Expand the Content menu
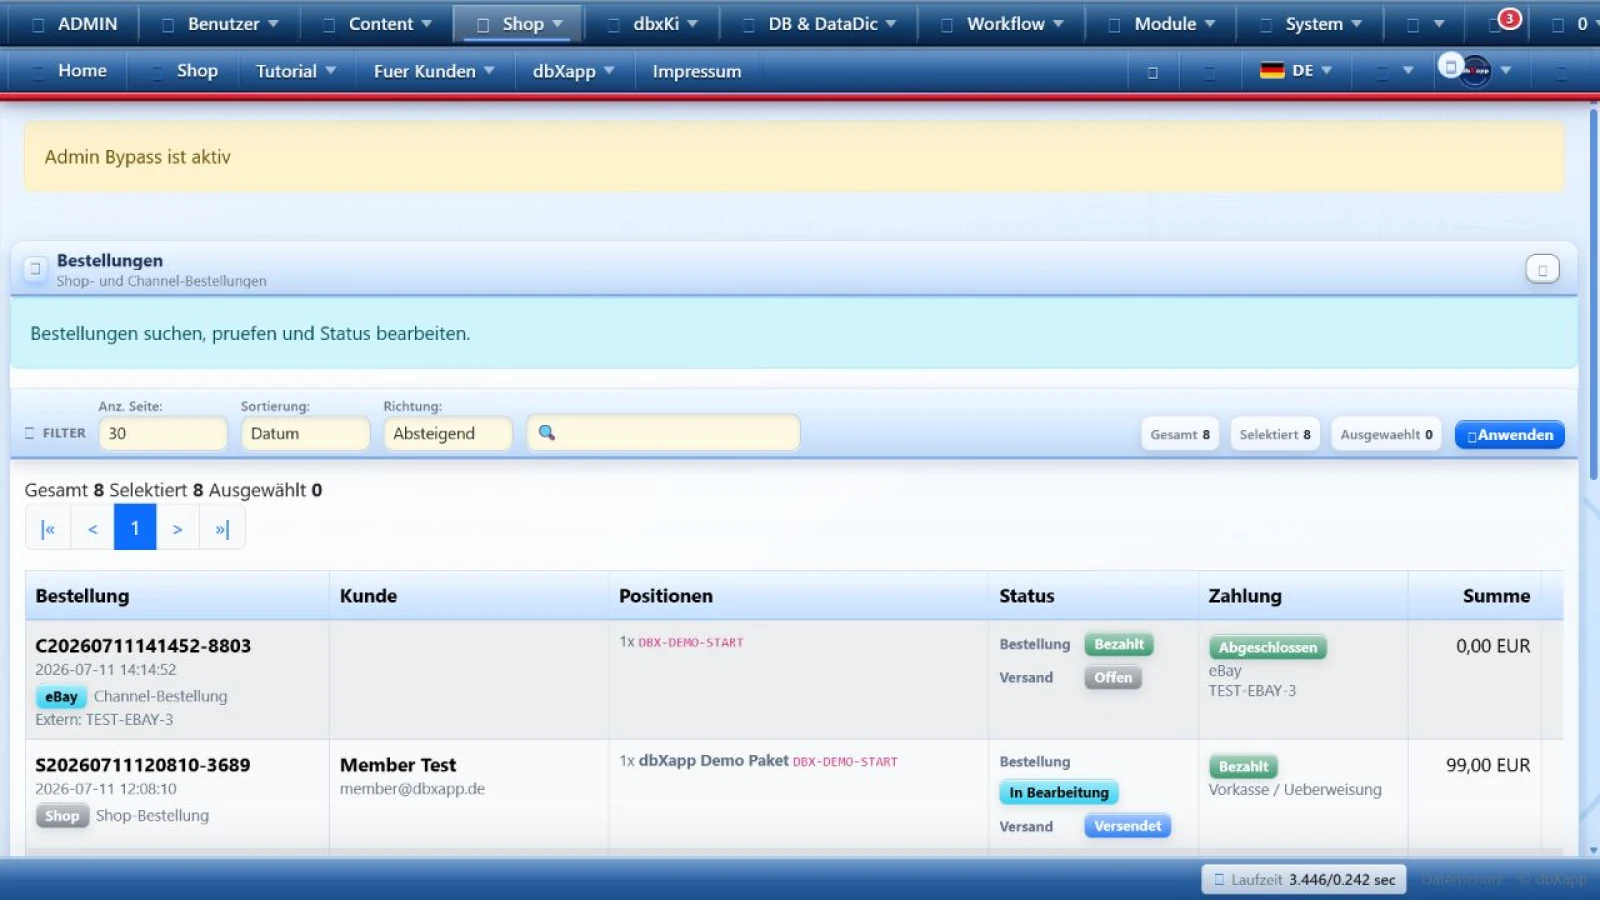 pos(378,24)
